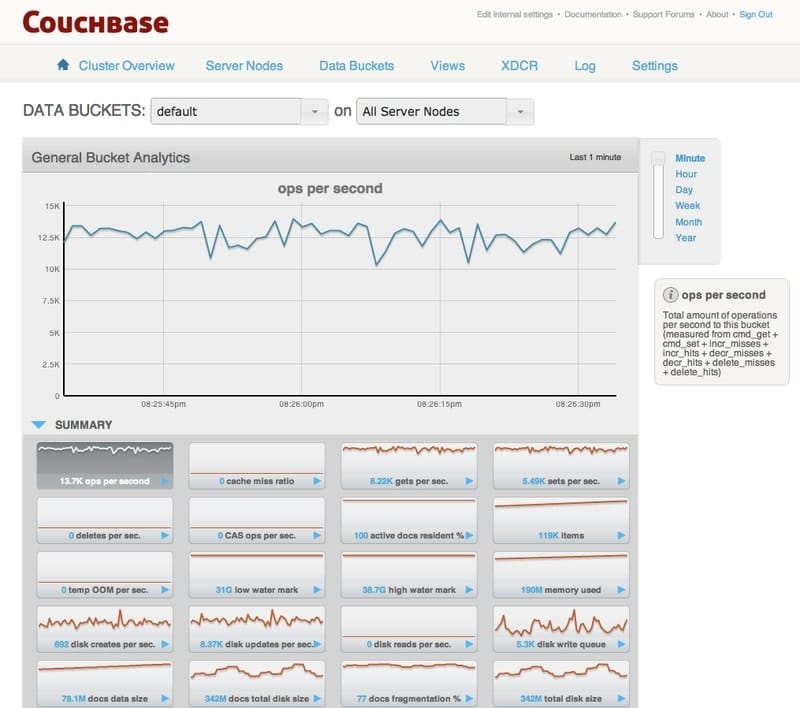Click the arrow icon on disk reads per sec. card
This screenshot has height=708, width=800.
pyautogui.click(x=469, y=644)
